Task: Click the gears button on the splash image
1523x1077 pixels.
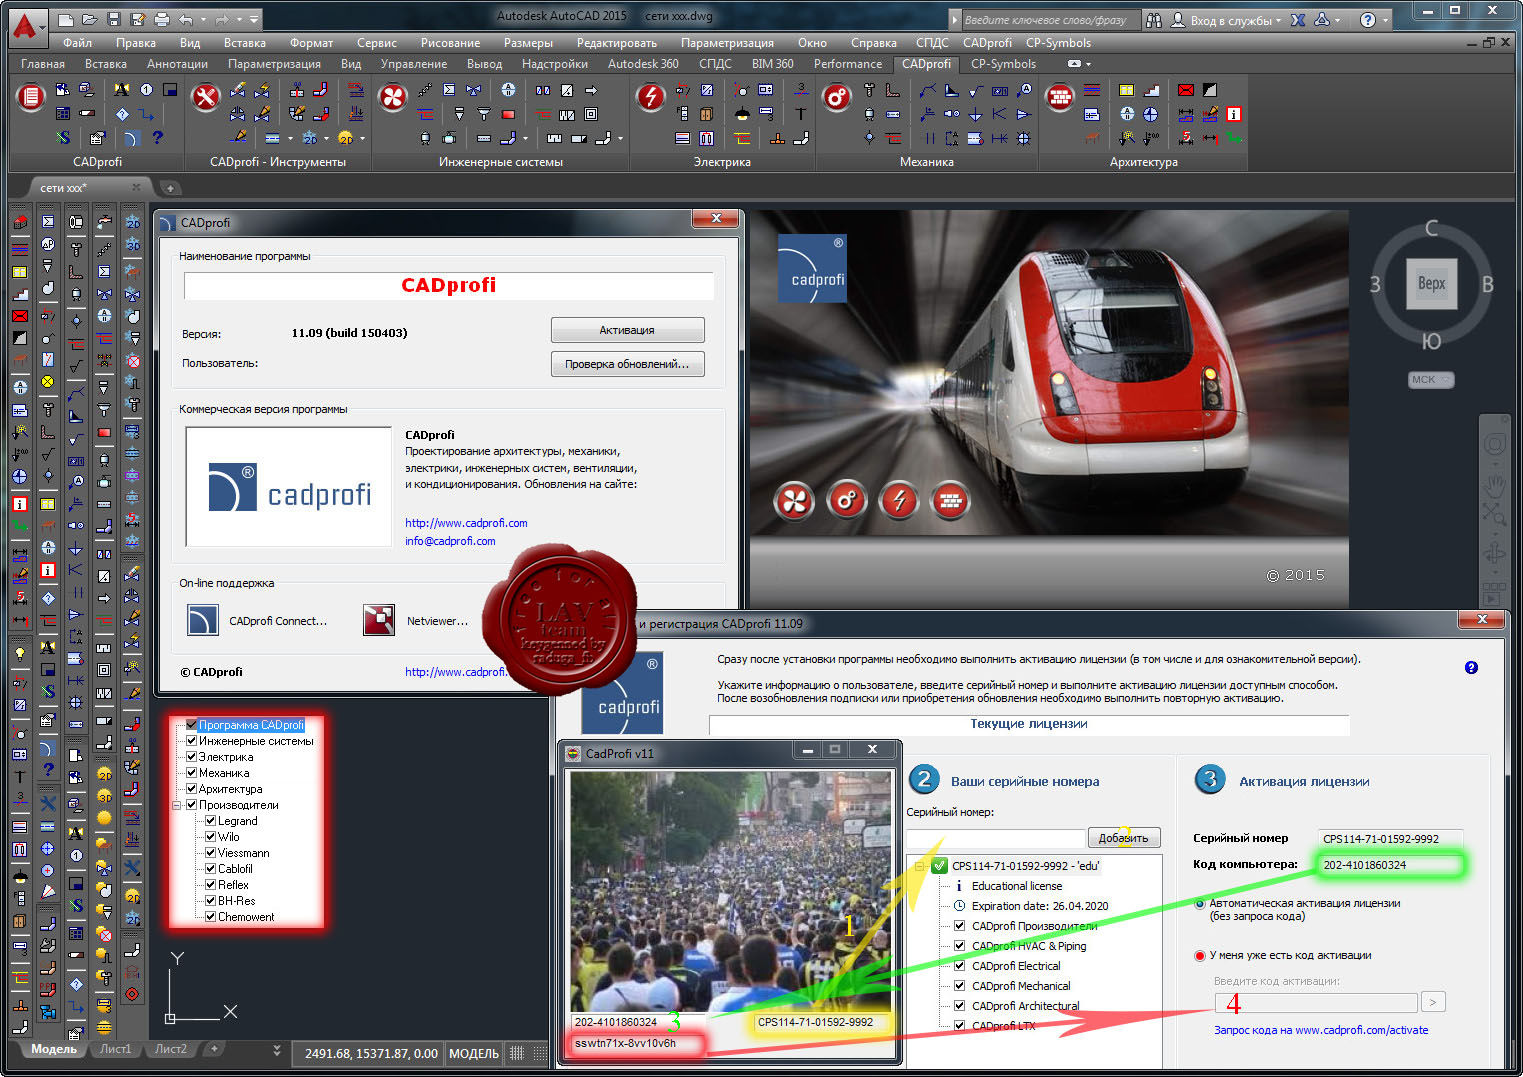Action: click(x=846, y=501)
